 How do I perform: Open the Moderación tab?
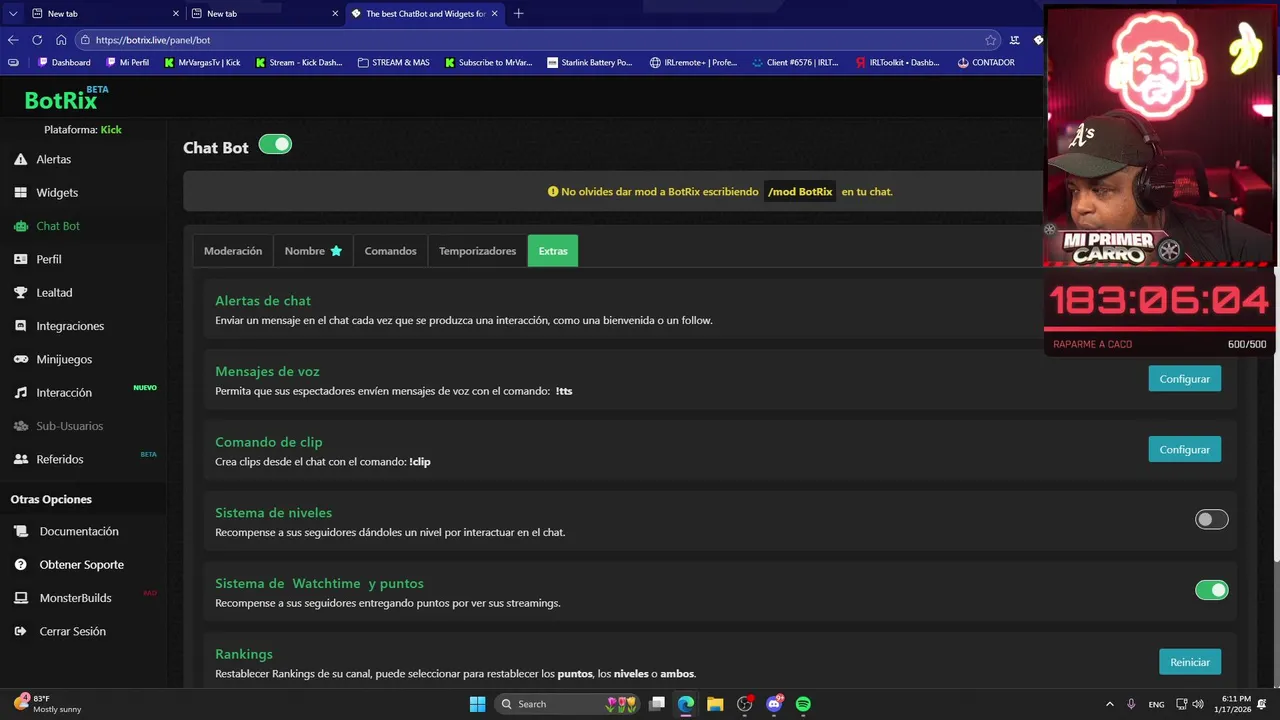pyautogui.click(x=233, y=251)
